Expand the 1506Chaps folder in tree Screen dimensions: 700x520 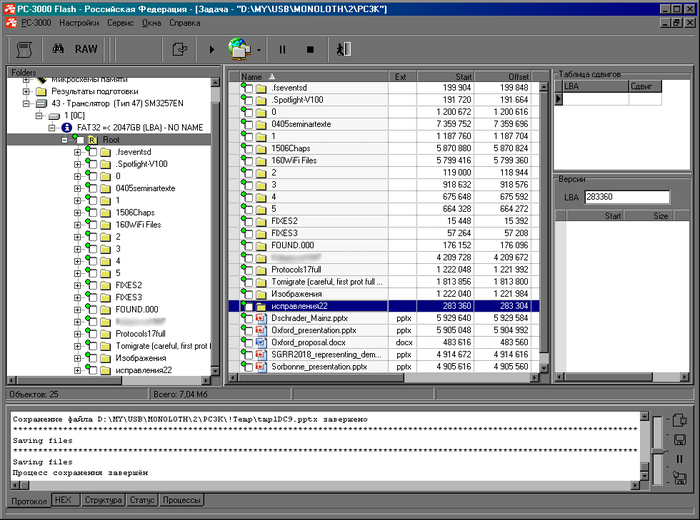[x=78, y=213]
